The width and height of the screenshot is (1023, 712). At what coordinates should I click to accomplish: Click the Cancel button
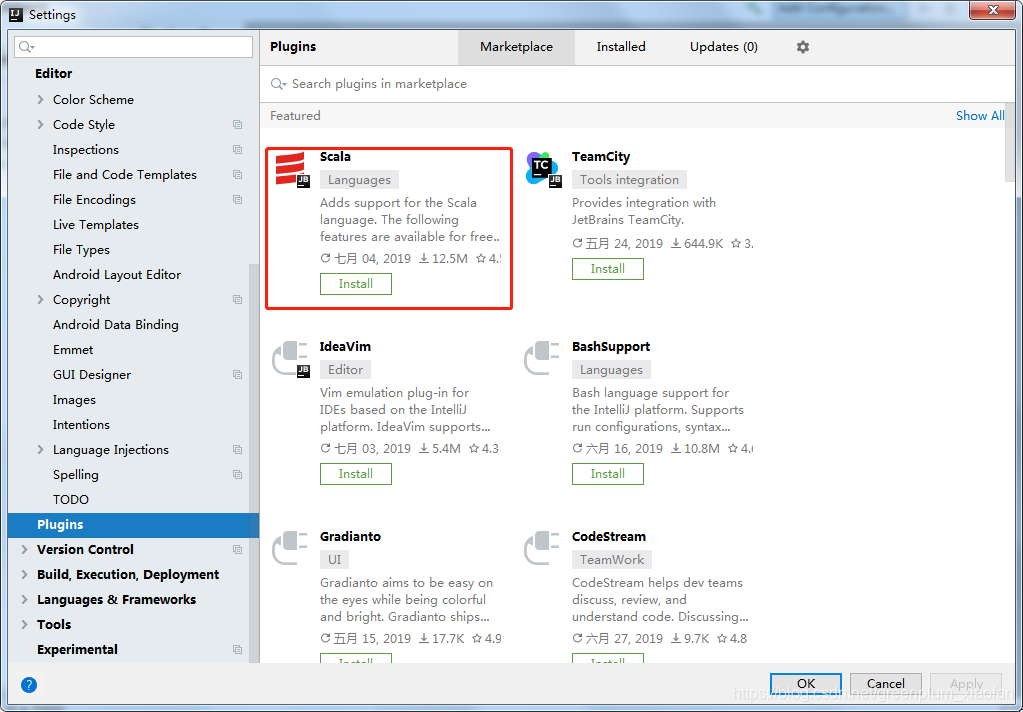(885, 683)
